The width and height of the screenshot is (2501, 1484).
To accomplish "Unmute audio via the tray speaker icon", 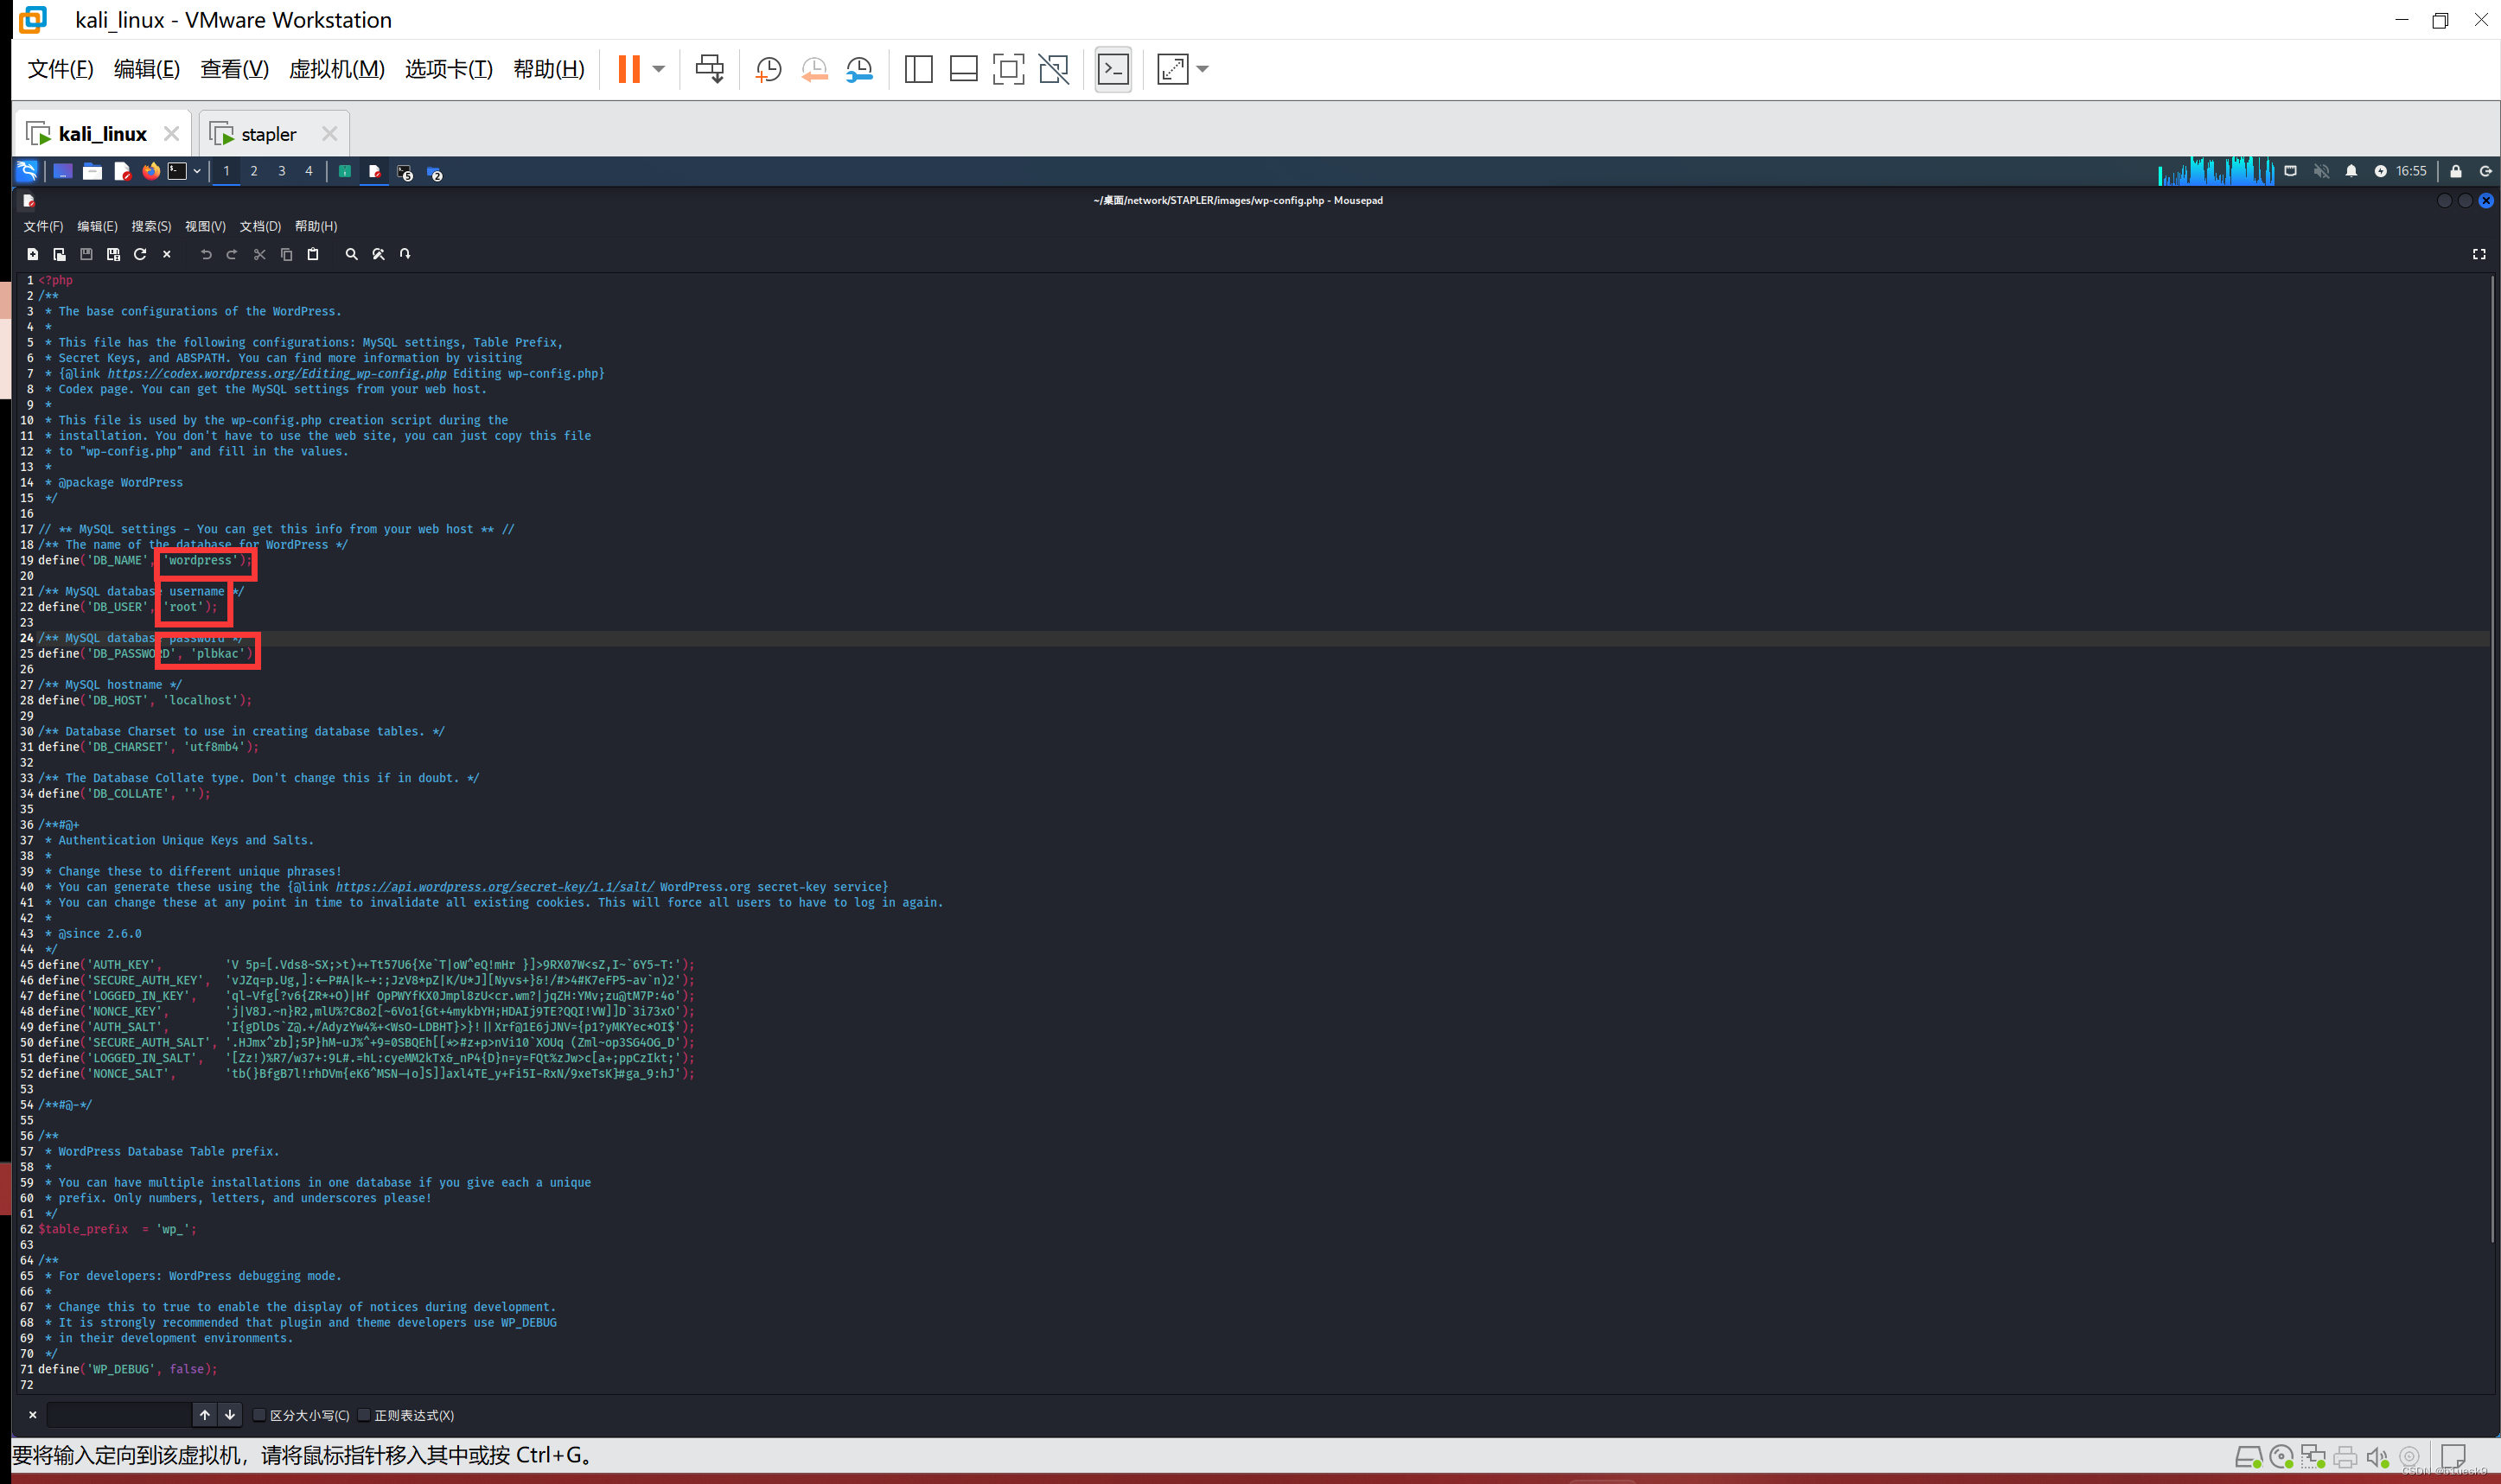I will click(x=2321, y=171).
